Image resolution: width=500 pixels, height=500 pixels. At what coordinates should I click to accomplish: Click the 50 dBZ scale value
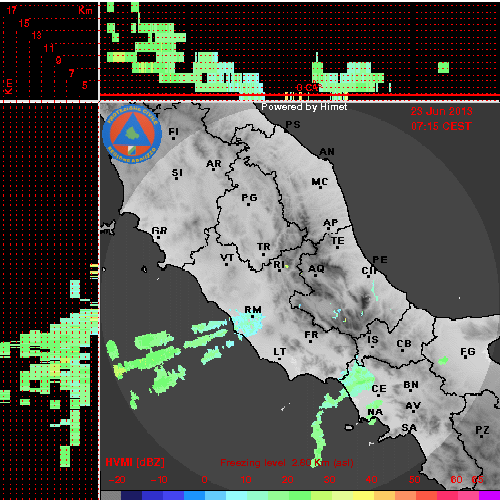[415, 480]
